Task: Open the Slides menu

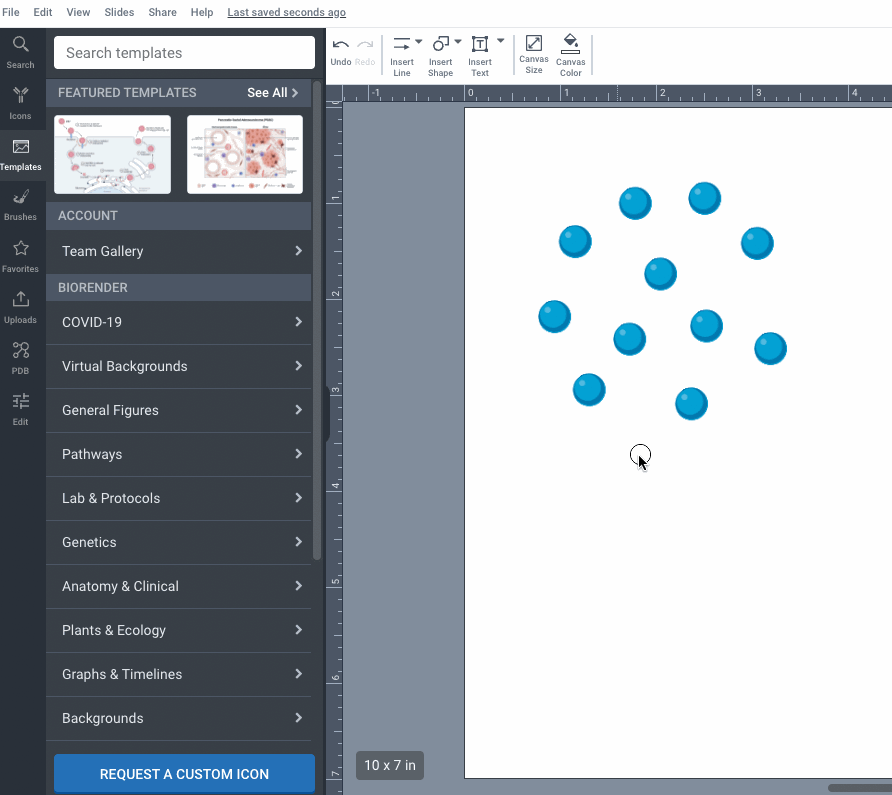Action: click(x=119, y=12)
